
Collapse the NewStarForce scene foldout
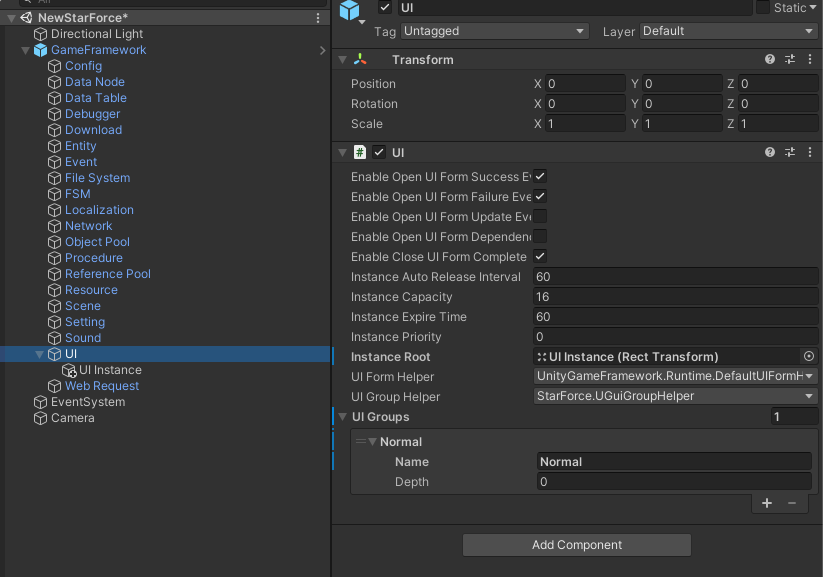pyautogui.click(x=11, y=18)
